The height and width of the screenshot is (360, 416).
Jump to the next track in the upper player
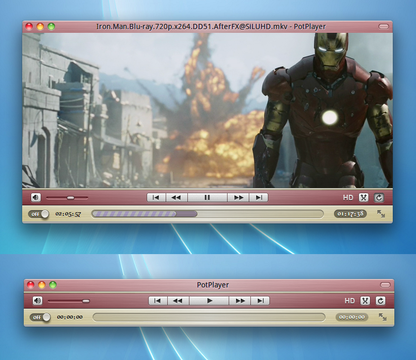pos(259,198)
